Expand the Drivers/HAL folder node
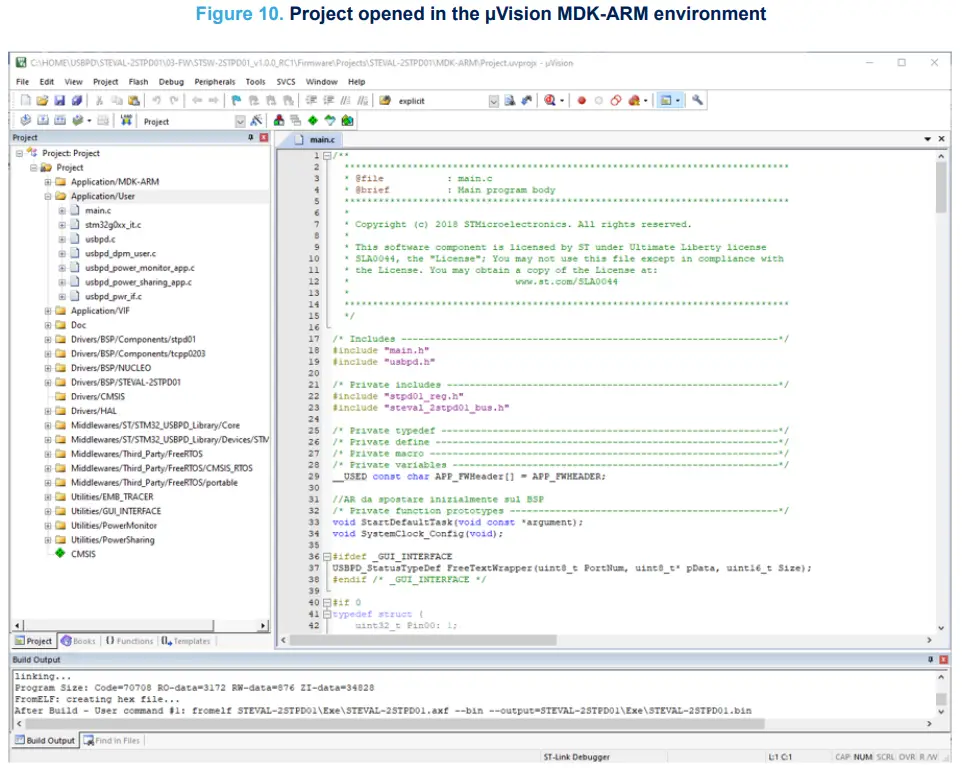Image resolution: width=962 pixels, height=768 pixels. 48,411
